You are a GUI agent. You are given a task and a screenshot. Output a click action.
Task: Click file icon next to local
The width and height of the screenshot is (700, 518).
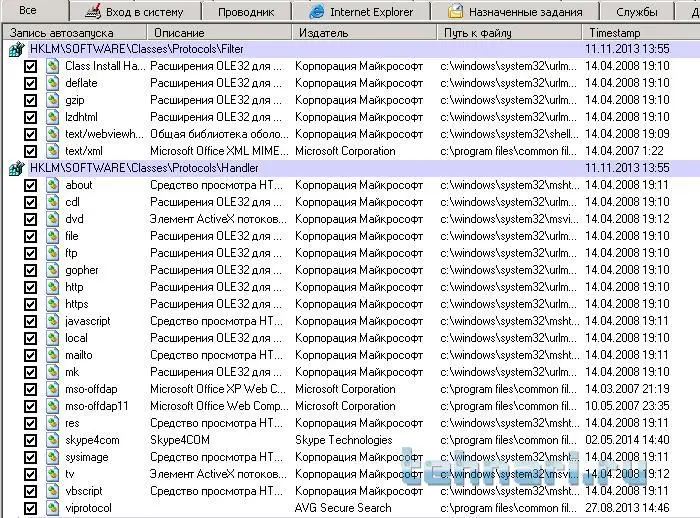52,338
